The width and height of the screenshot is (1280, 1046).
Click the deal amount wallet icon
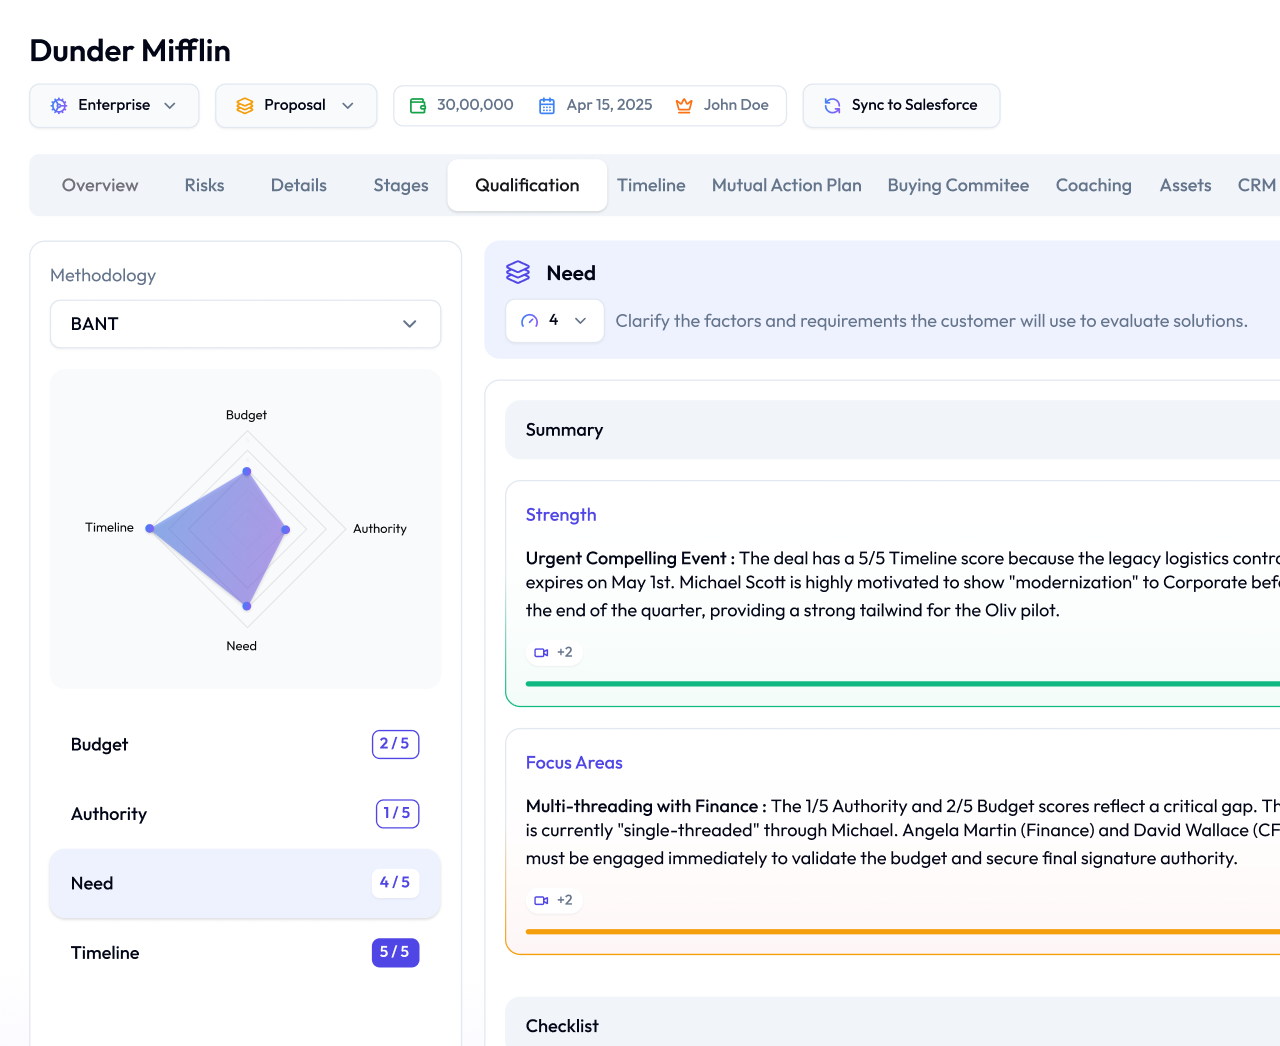coord(418,105)
